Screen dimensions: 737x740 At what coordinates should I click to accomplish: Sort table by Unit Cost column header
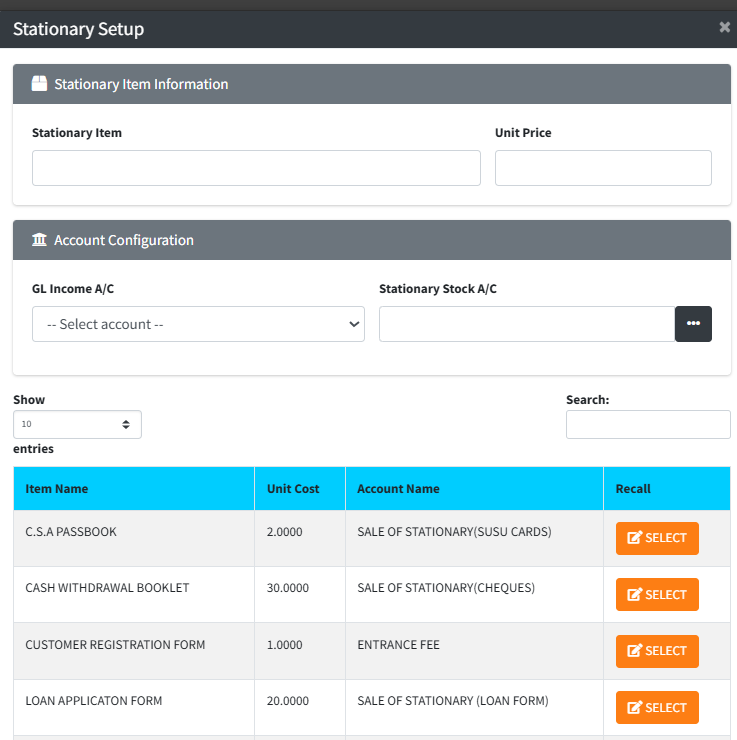click(293, 489)
